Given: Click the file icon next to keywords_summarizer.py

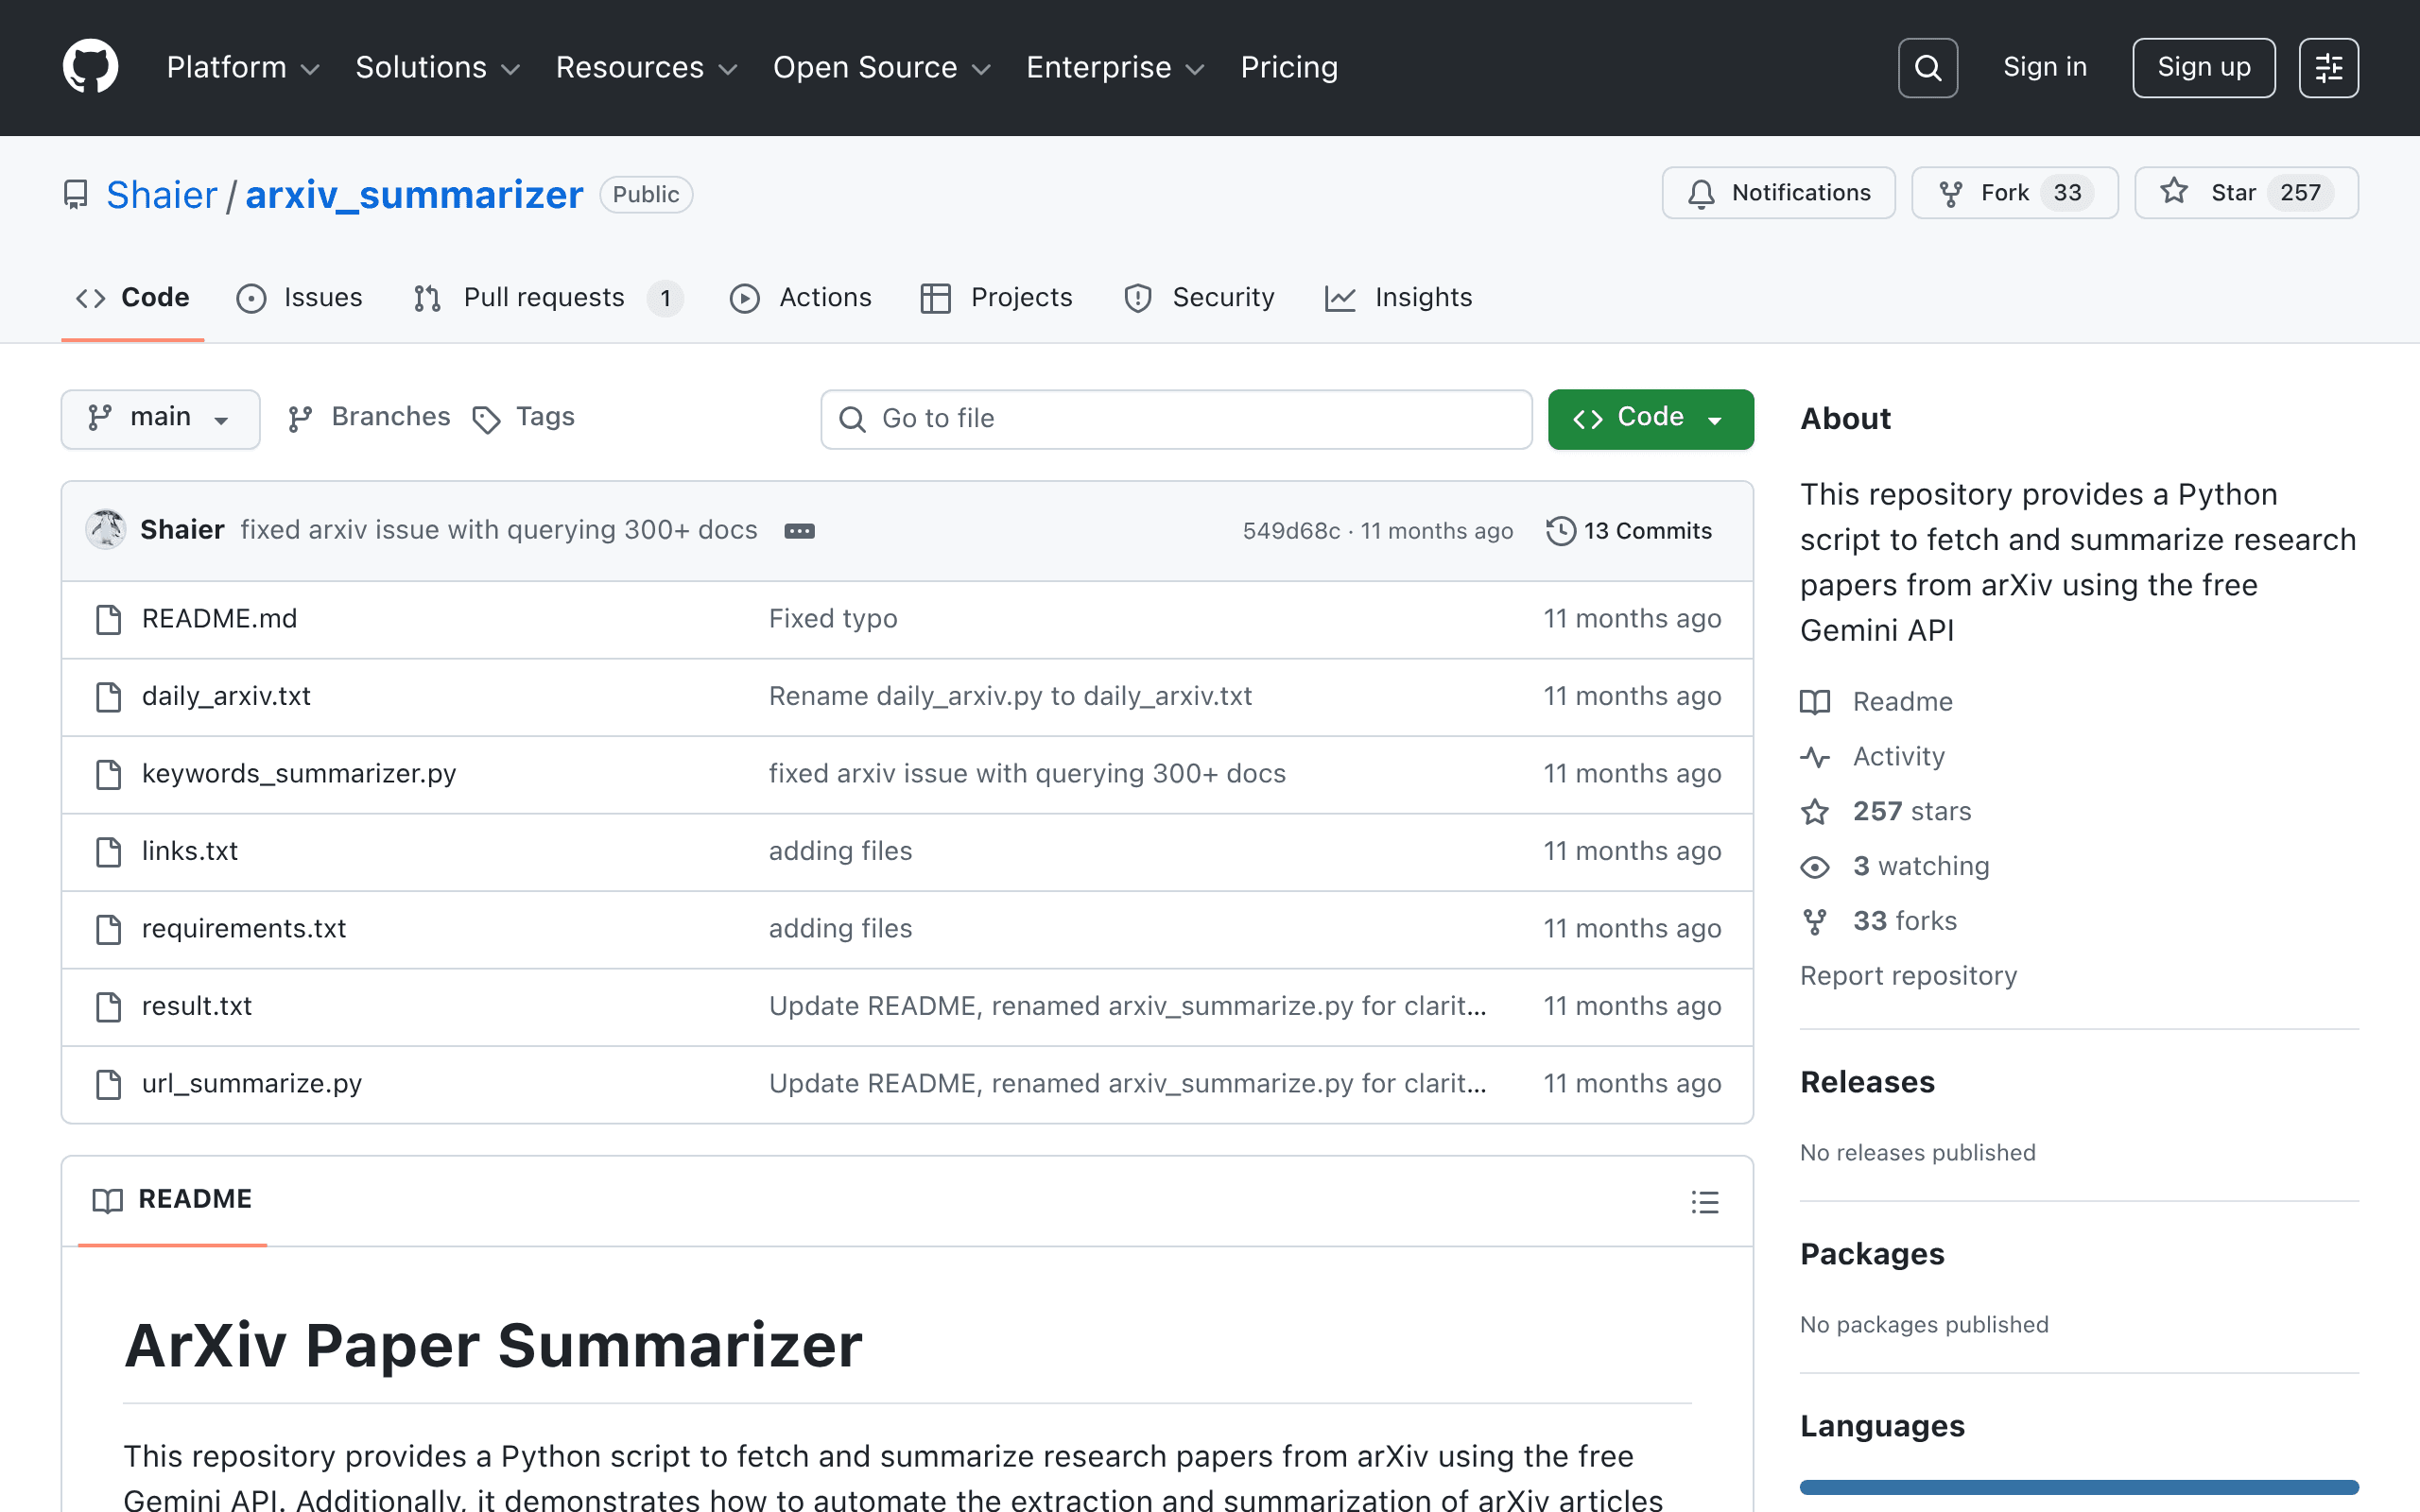Looking at the screenshot, I should tap(108, 774).
